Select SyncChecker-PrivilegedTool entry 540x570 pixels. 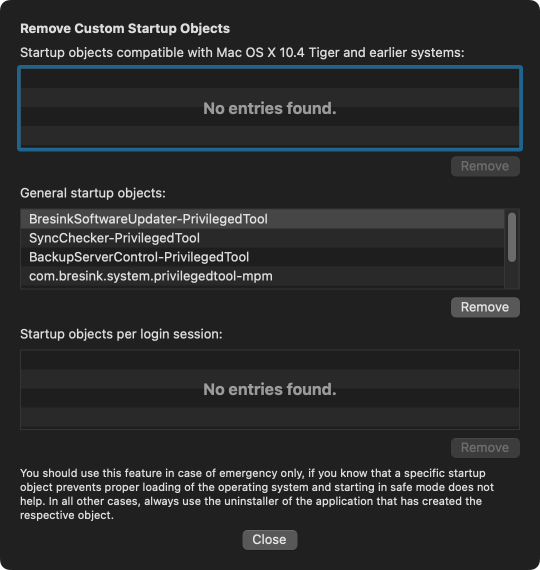[262, 238]
